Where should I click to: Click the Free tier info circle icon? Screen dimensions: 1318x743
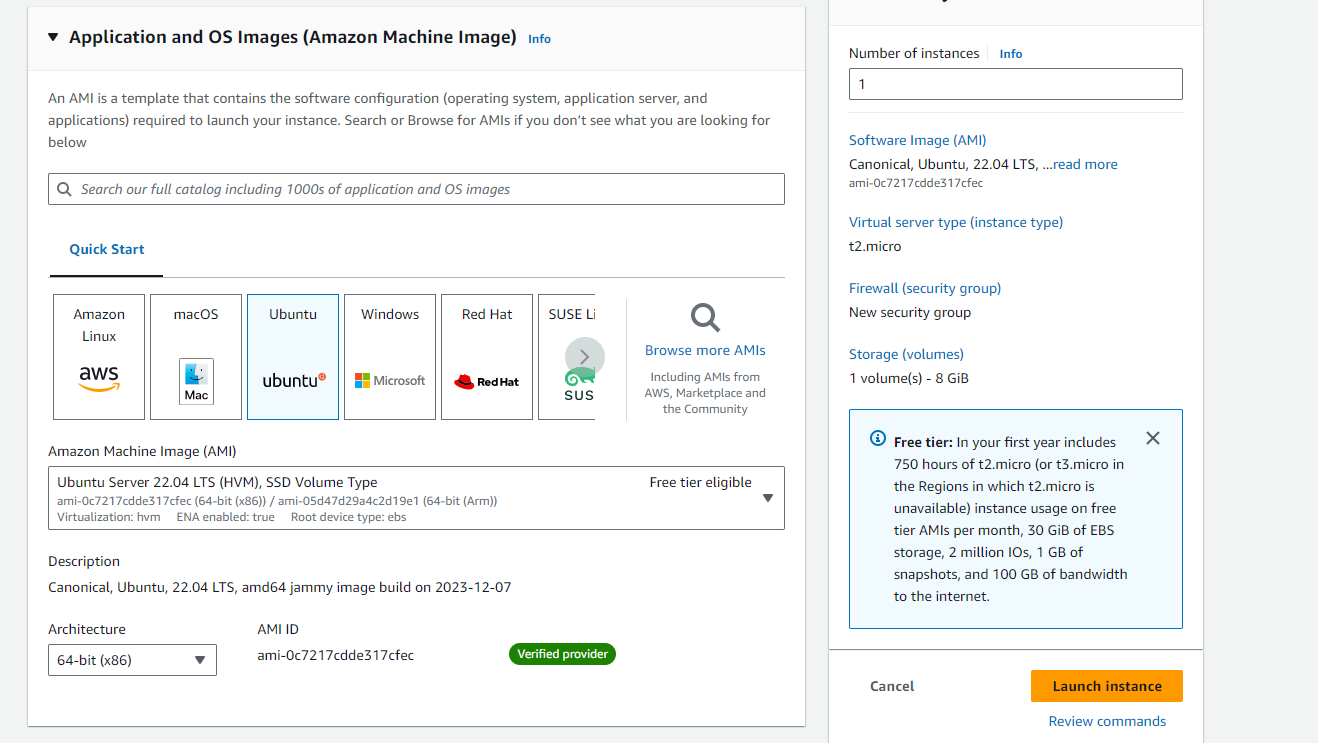pos(878,438)
